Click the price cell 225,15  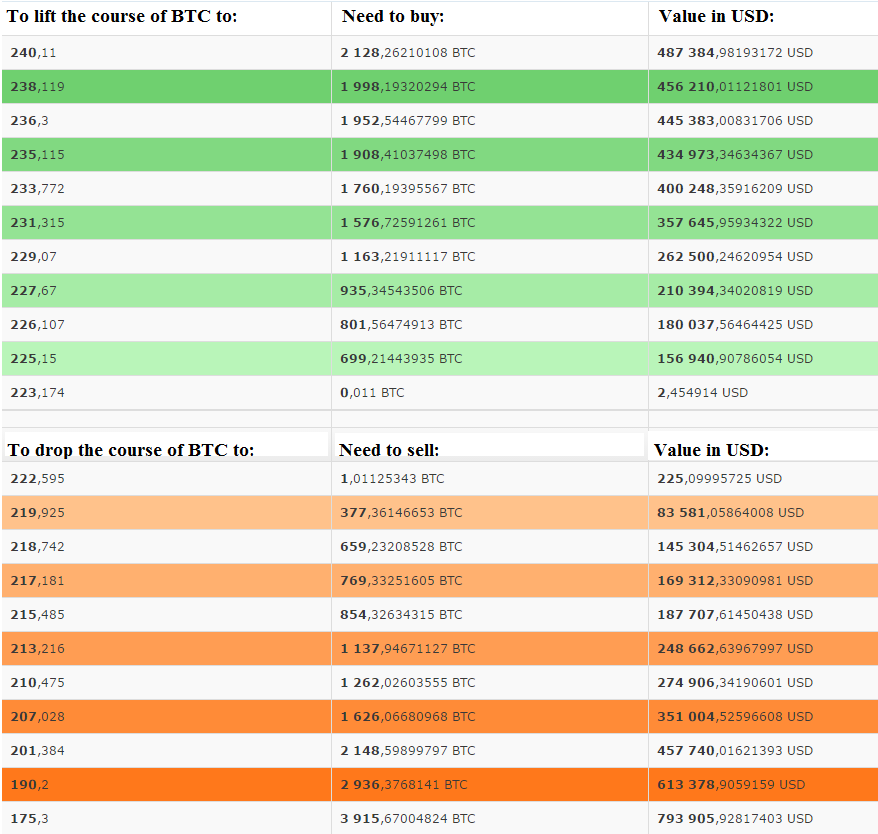tap(34, 358)
